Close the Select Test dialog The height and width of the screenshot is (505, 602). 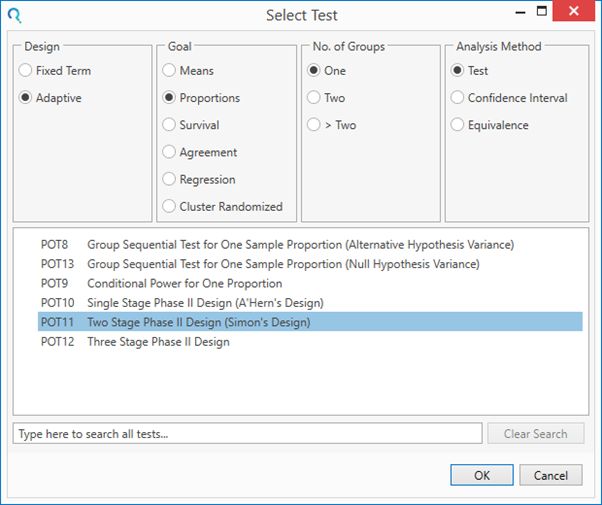pos(574,11)
